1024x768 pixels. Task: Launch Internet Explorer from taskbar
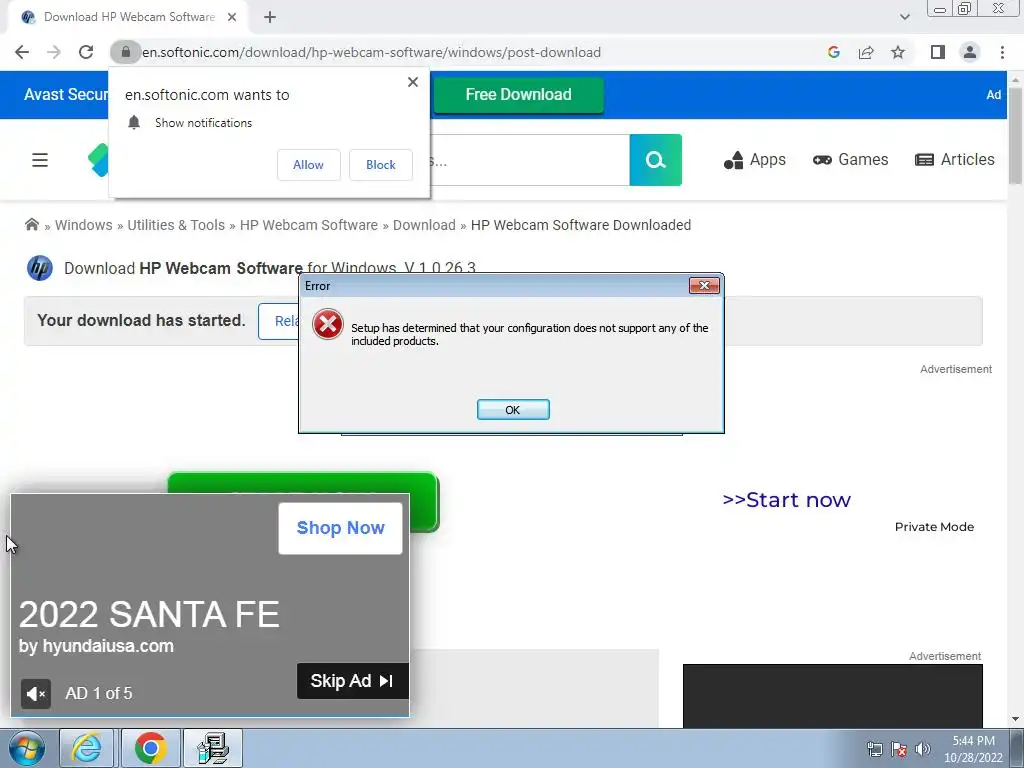[x=87, y=748]
